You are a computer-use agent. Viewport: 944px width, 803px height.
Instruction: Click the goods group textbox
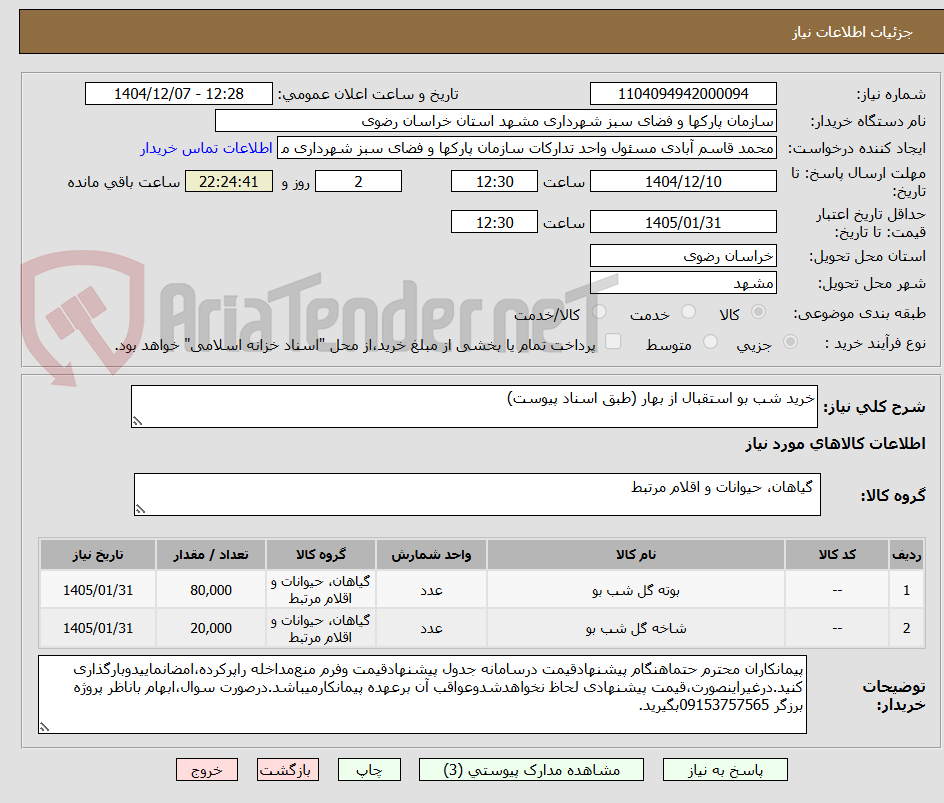477,495
